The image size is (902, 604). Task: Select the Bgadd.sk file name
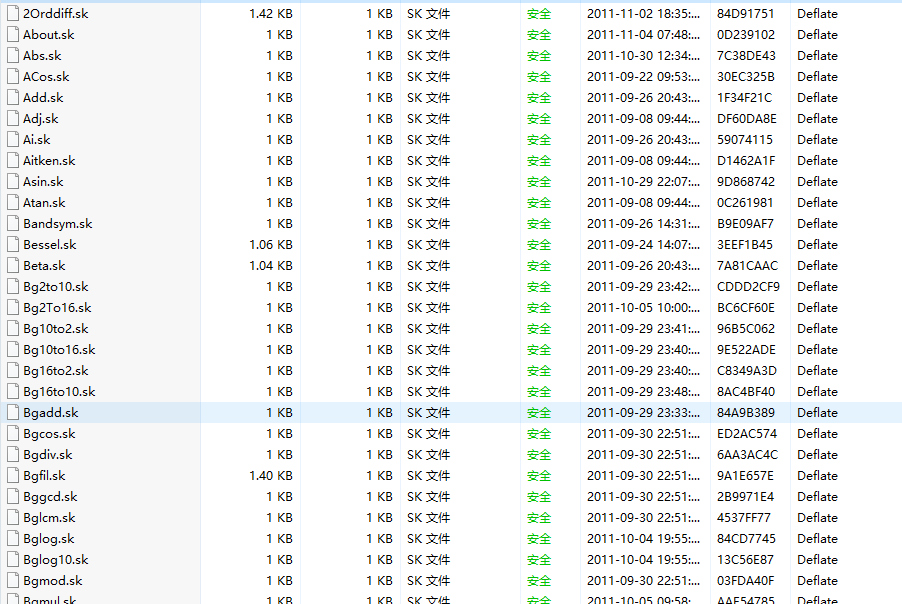pos(51,412)
